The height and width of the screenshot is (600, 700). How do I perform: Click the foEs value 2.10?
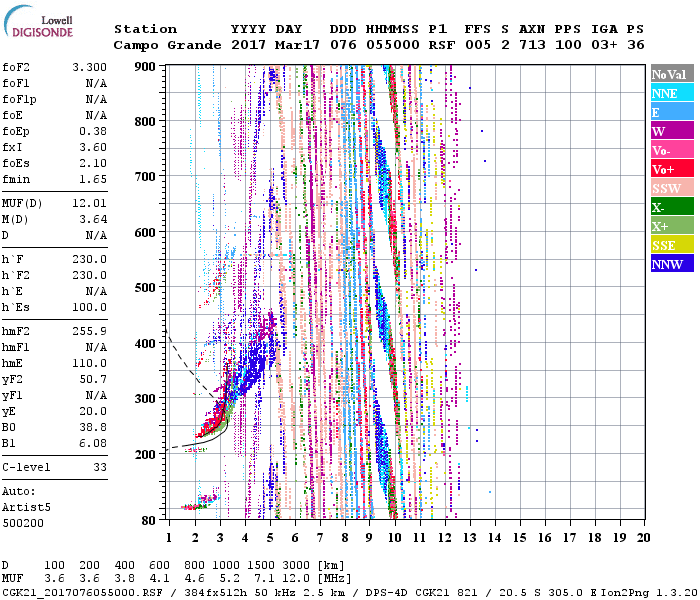[x=93, y=163]
